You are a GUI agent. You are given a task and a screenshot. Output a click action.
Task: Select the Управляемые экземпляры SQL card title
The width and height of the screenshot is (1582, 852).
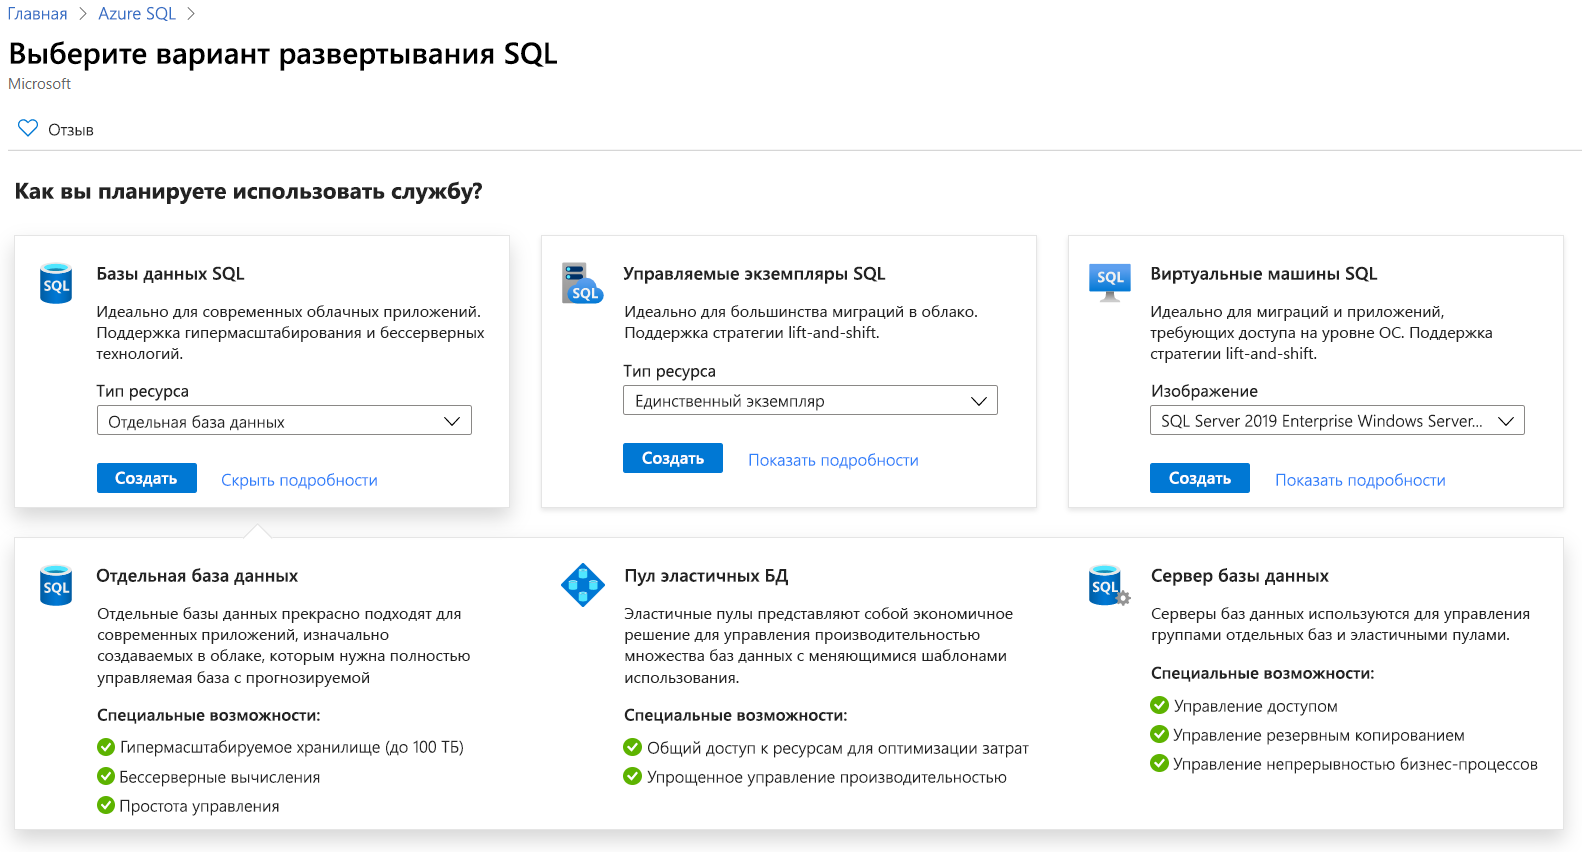pyautogui.click(x=754, y=274)
